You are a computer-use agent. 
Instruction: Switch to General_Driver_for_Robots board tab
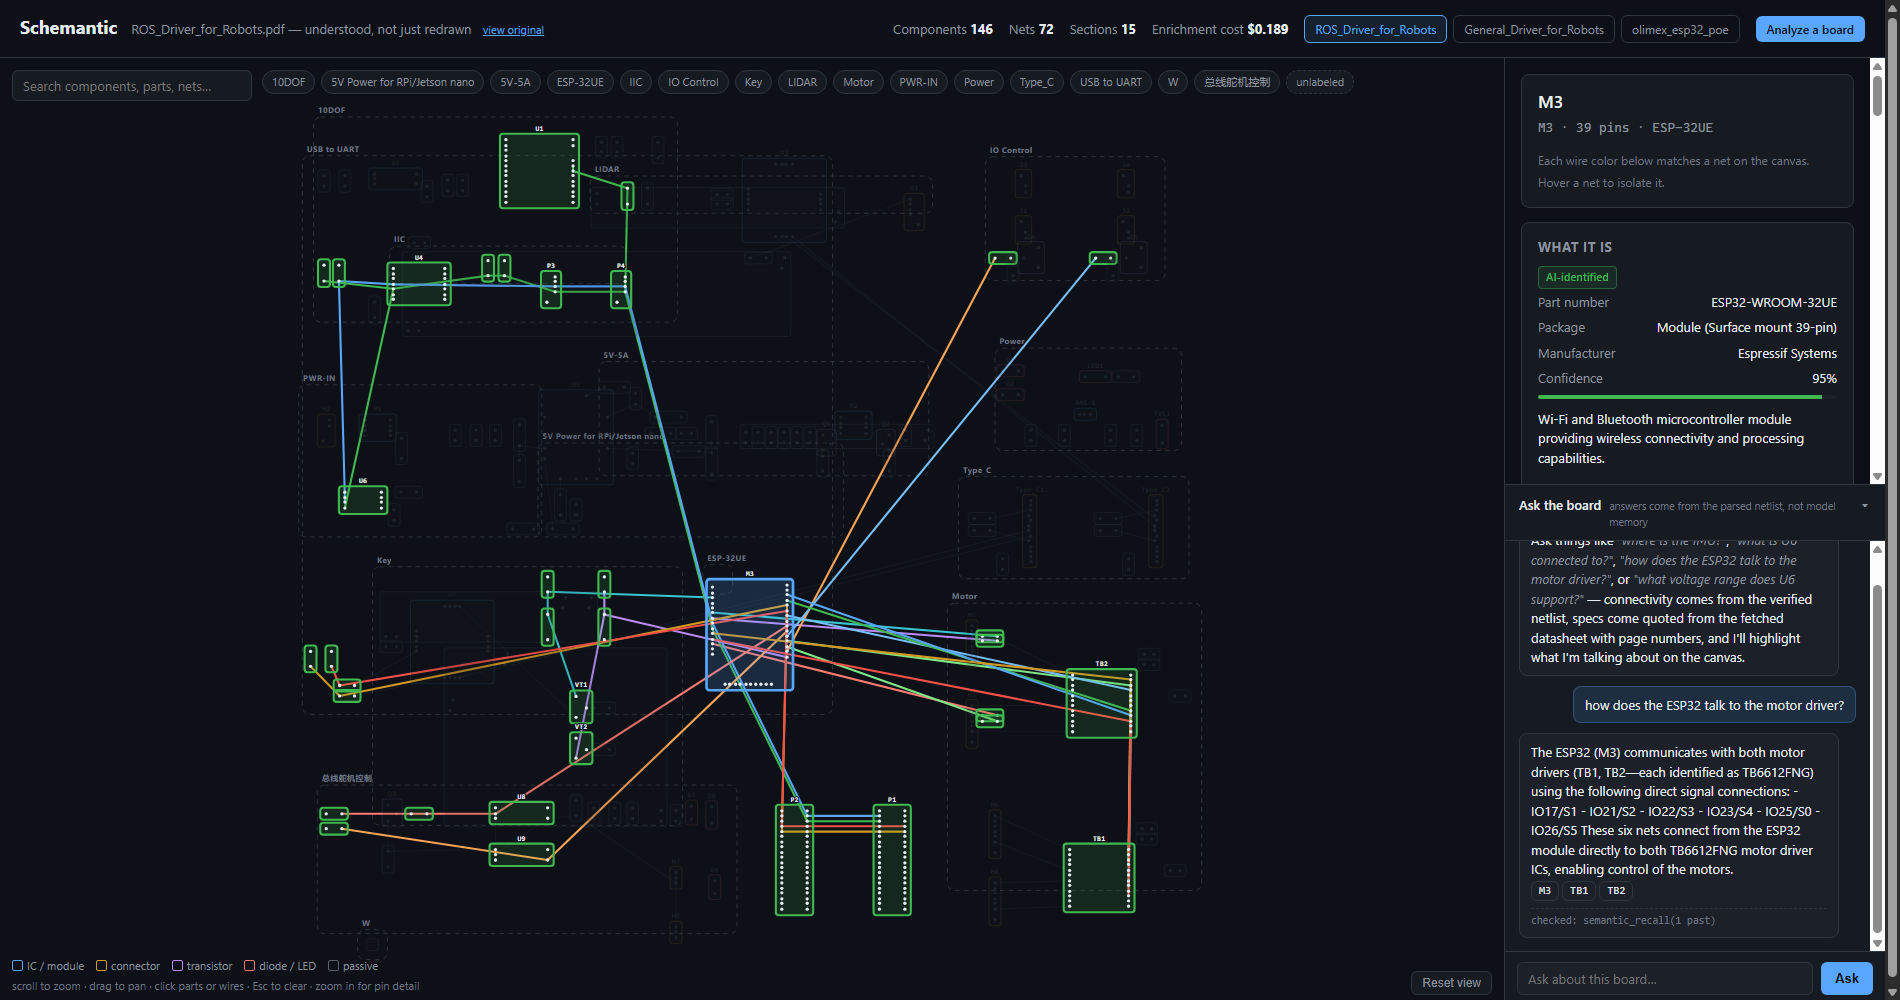pyautogui.click(x=1533, y=29)
